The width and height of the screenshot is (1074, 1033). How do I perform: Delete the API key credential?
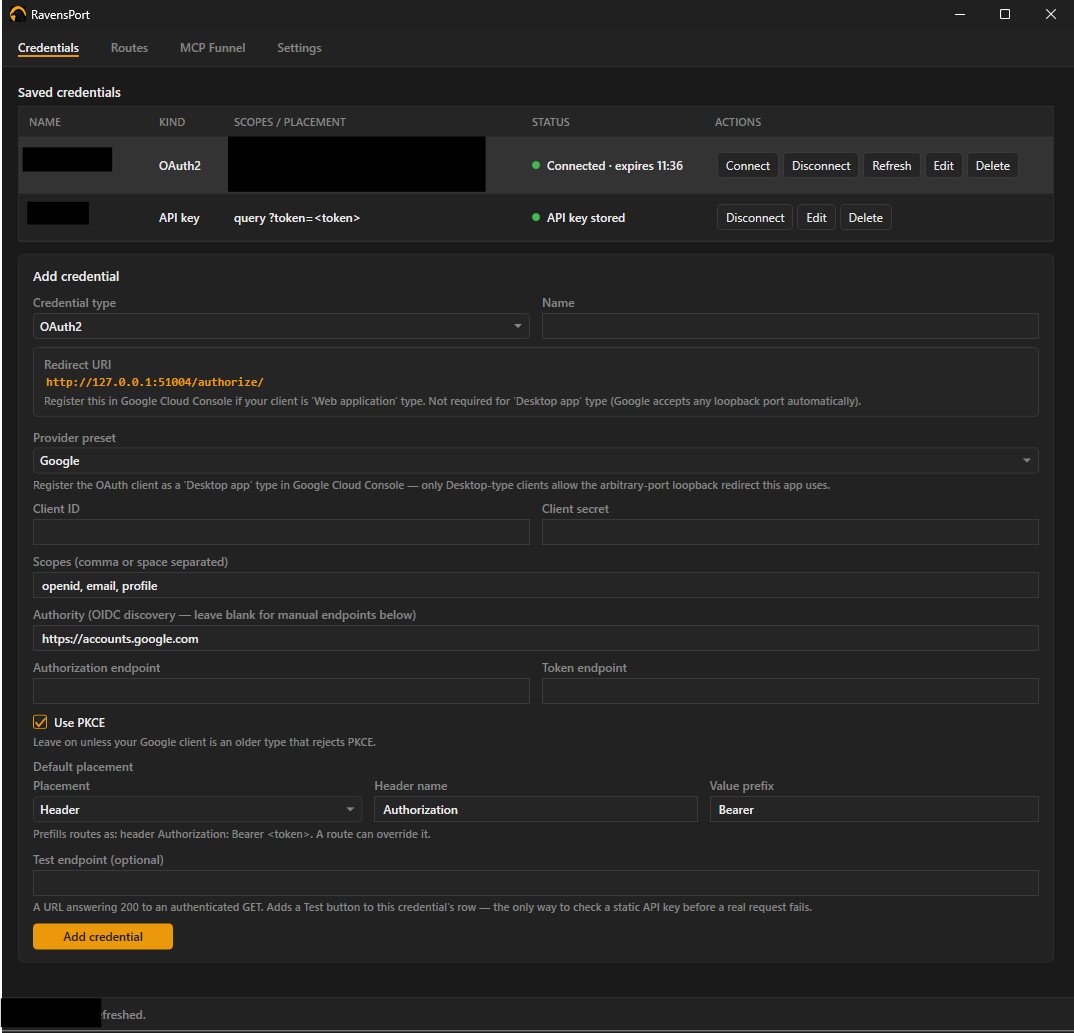pos(865,218)
